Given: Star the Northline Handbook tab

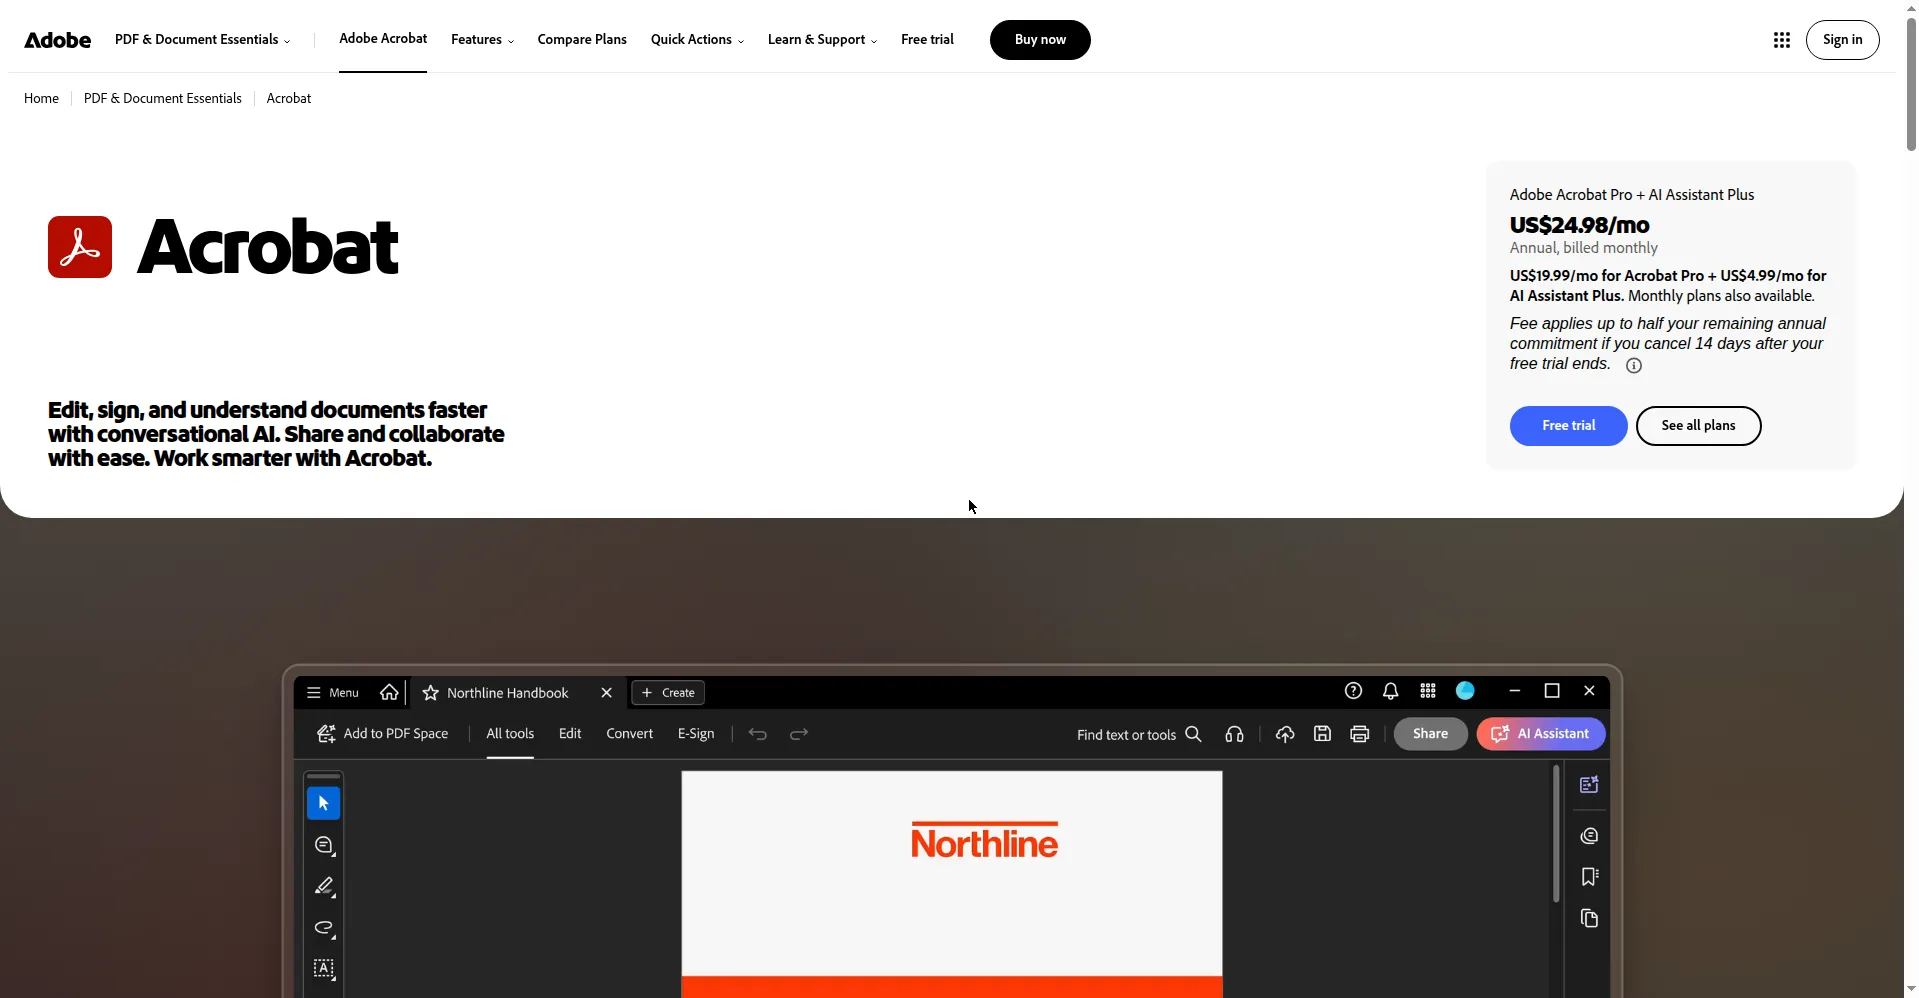Looking at the screenshot, I should [431, 693].
